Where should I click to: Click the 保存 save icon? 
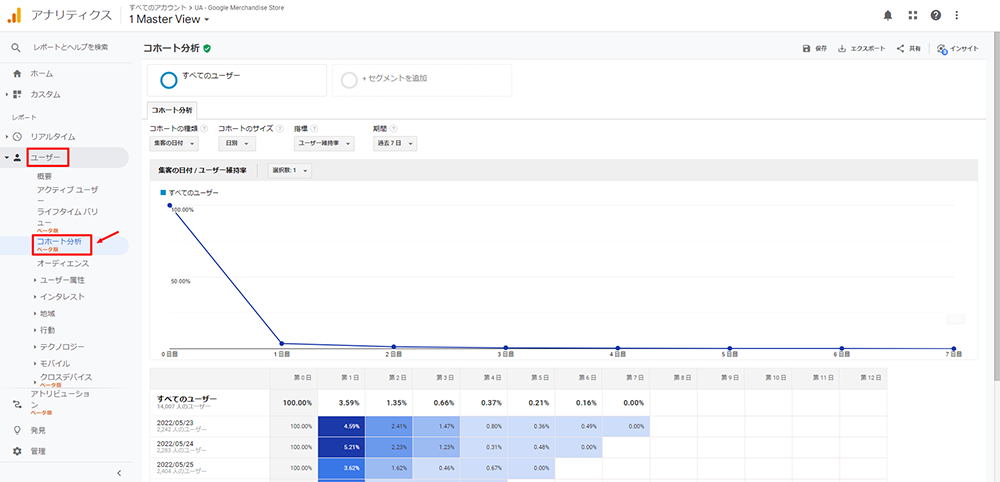click(806, 48)
